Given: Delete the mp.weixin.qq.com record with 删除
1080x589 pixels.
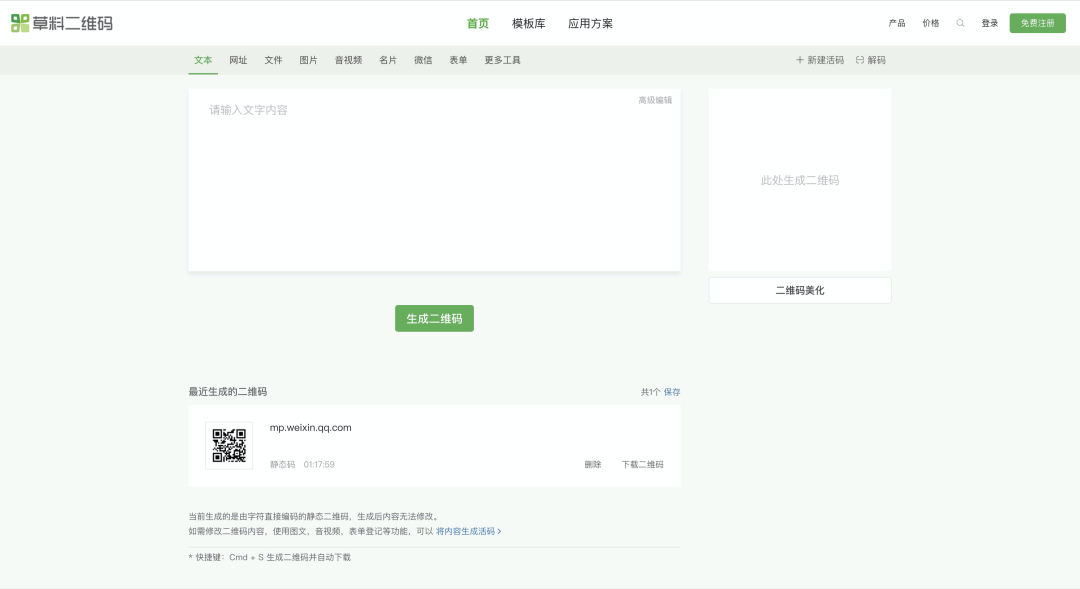Looking at the screenshot, I should (592, 464).
